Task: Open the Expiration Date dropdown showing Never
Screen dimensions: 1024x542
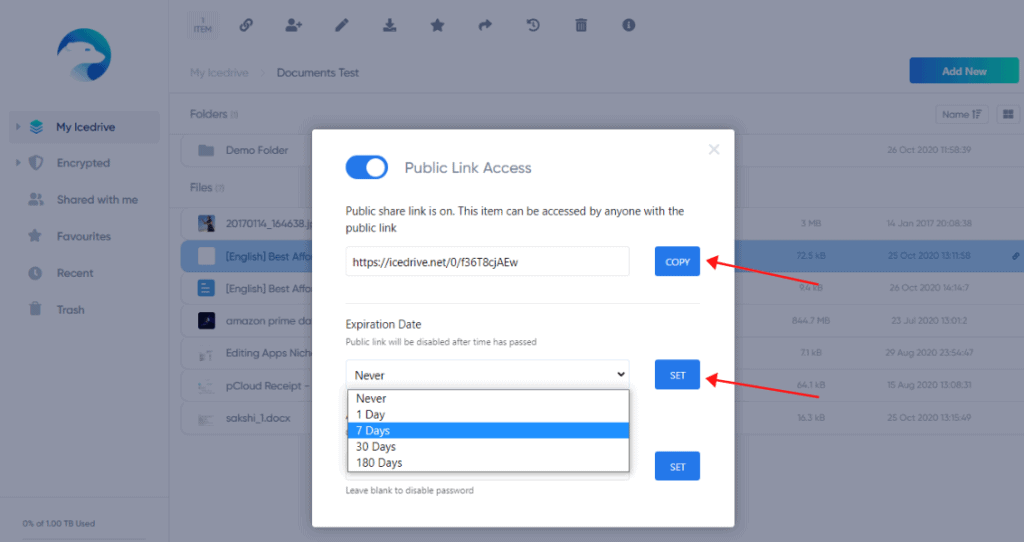Action: coord(487,375)
